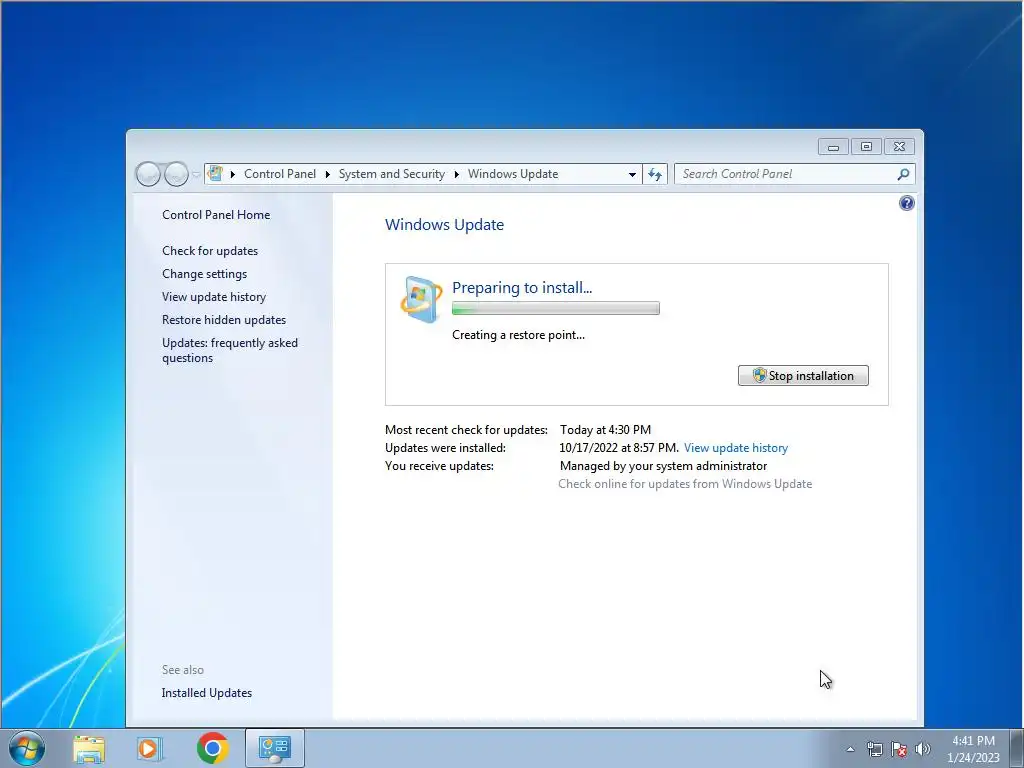Click the Preparing to install progress bar
The height and width of the screenshot is (768, 1024).
coord(556,308)
